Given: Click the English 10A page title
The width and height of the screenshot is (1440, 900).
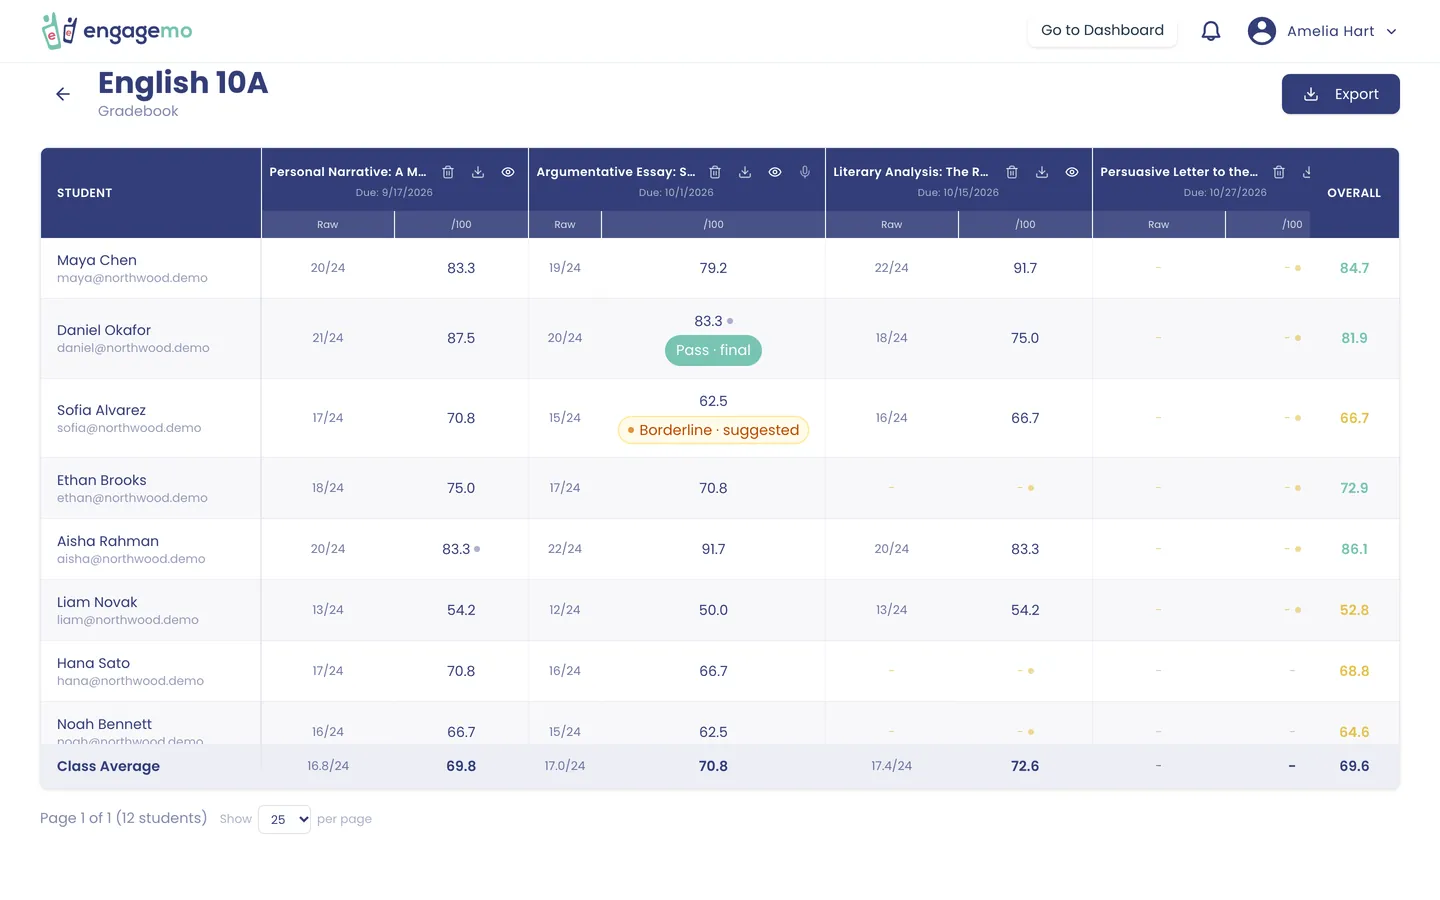Looking at the screenshot, I should click(183, 83).
